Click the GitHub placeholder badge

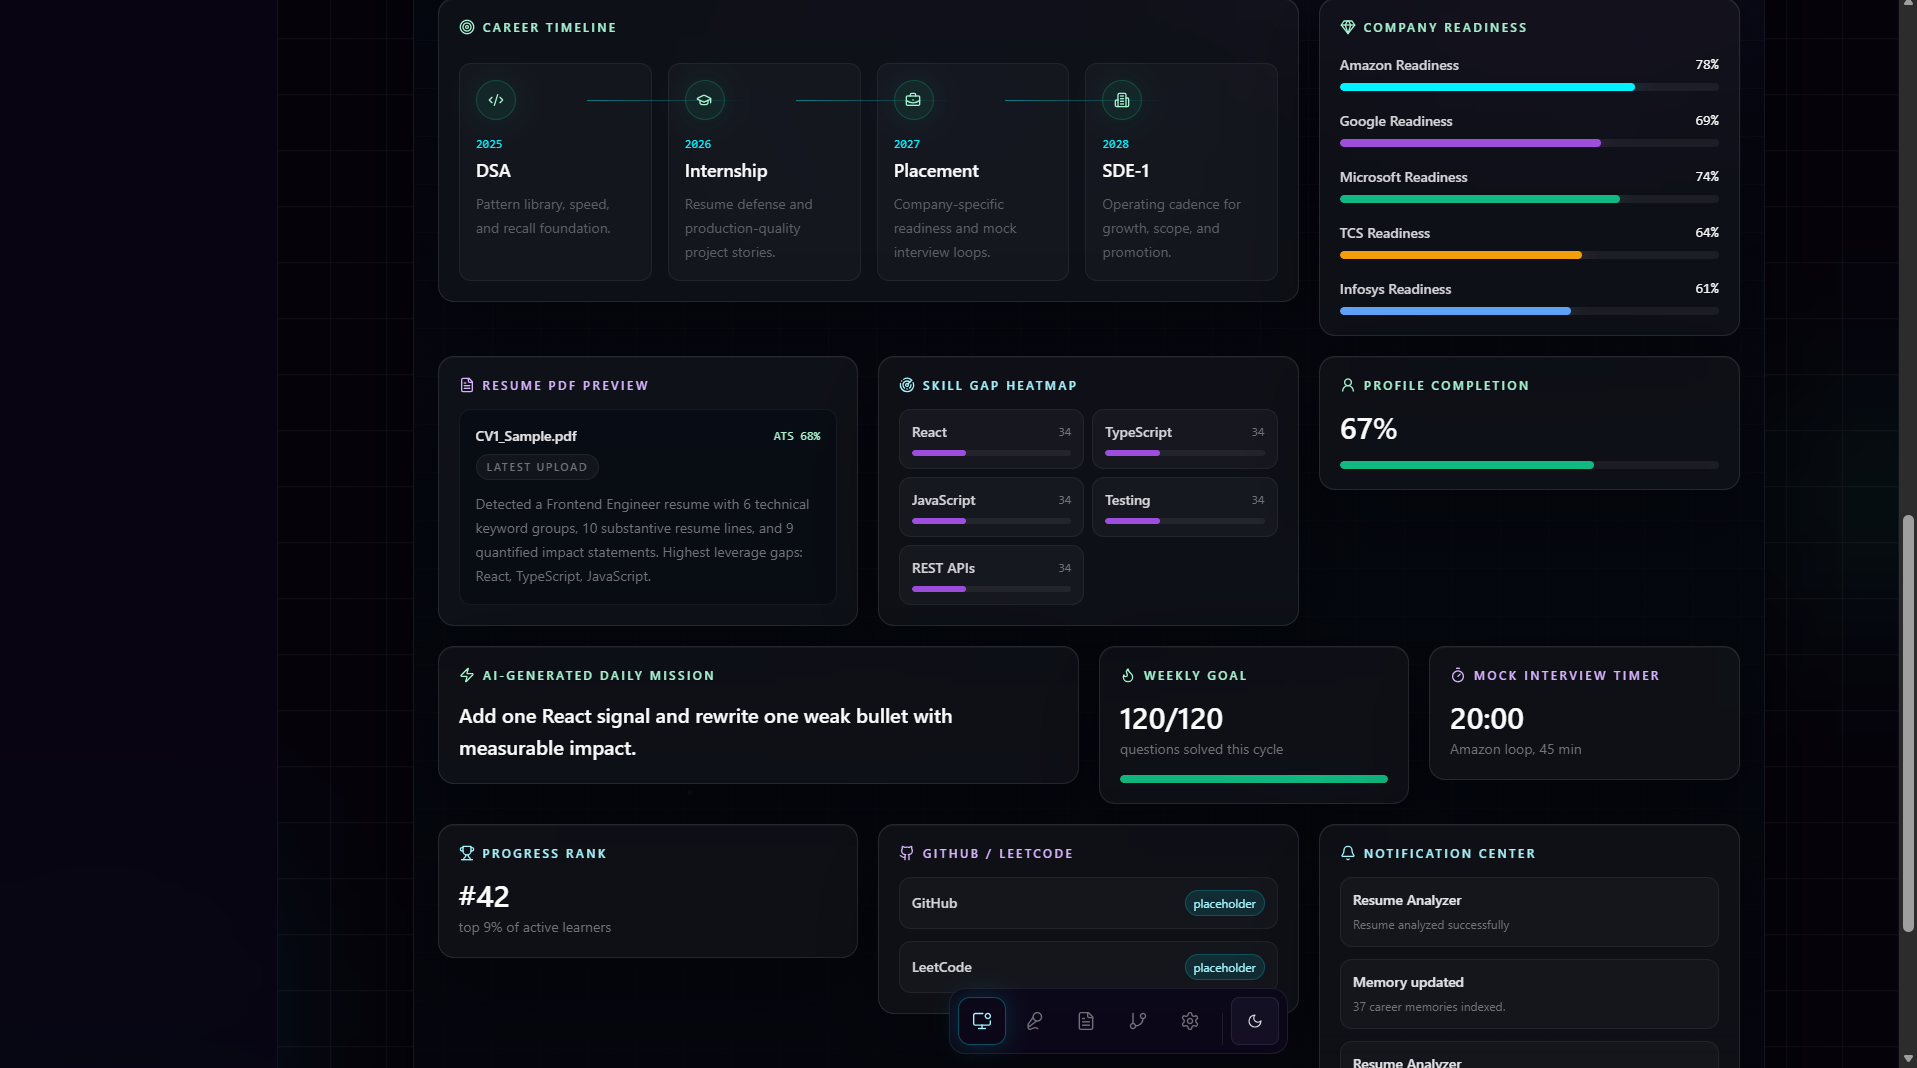1224,903
